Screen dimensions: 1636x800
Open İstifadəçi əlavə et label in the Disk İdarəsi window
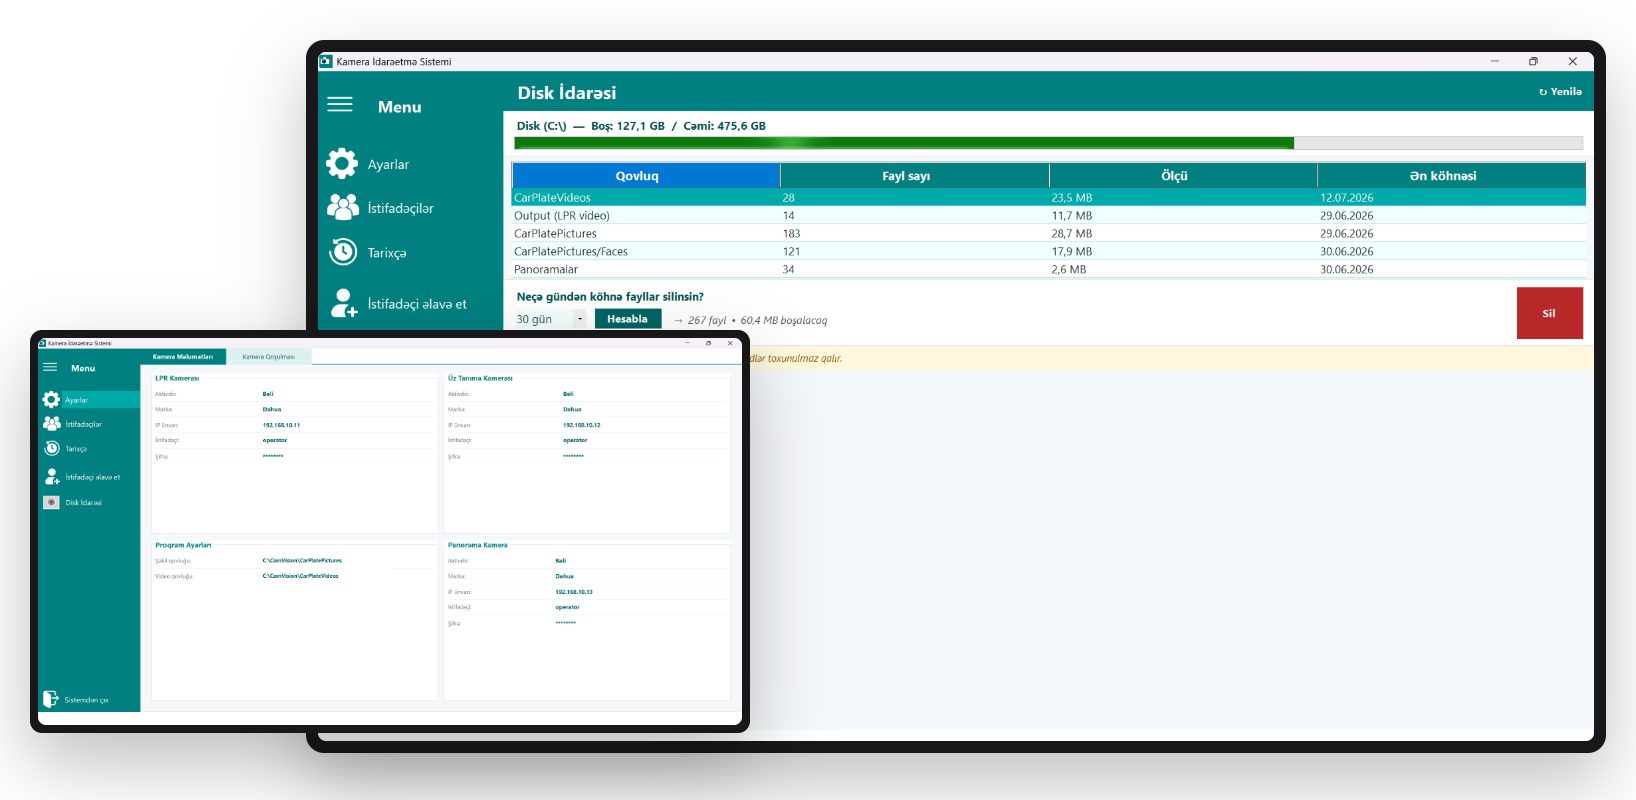pyautogui.click(x=417, y=304)
